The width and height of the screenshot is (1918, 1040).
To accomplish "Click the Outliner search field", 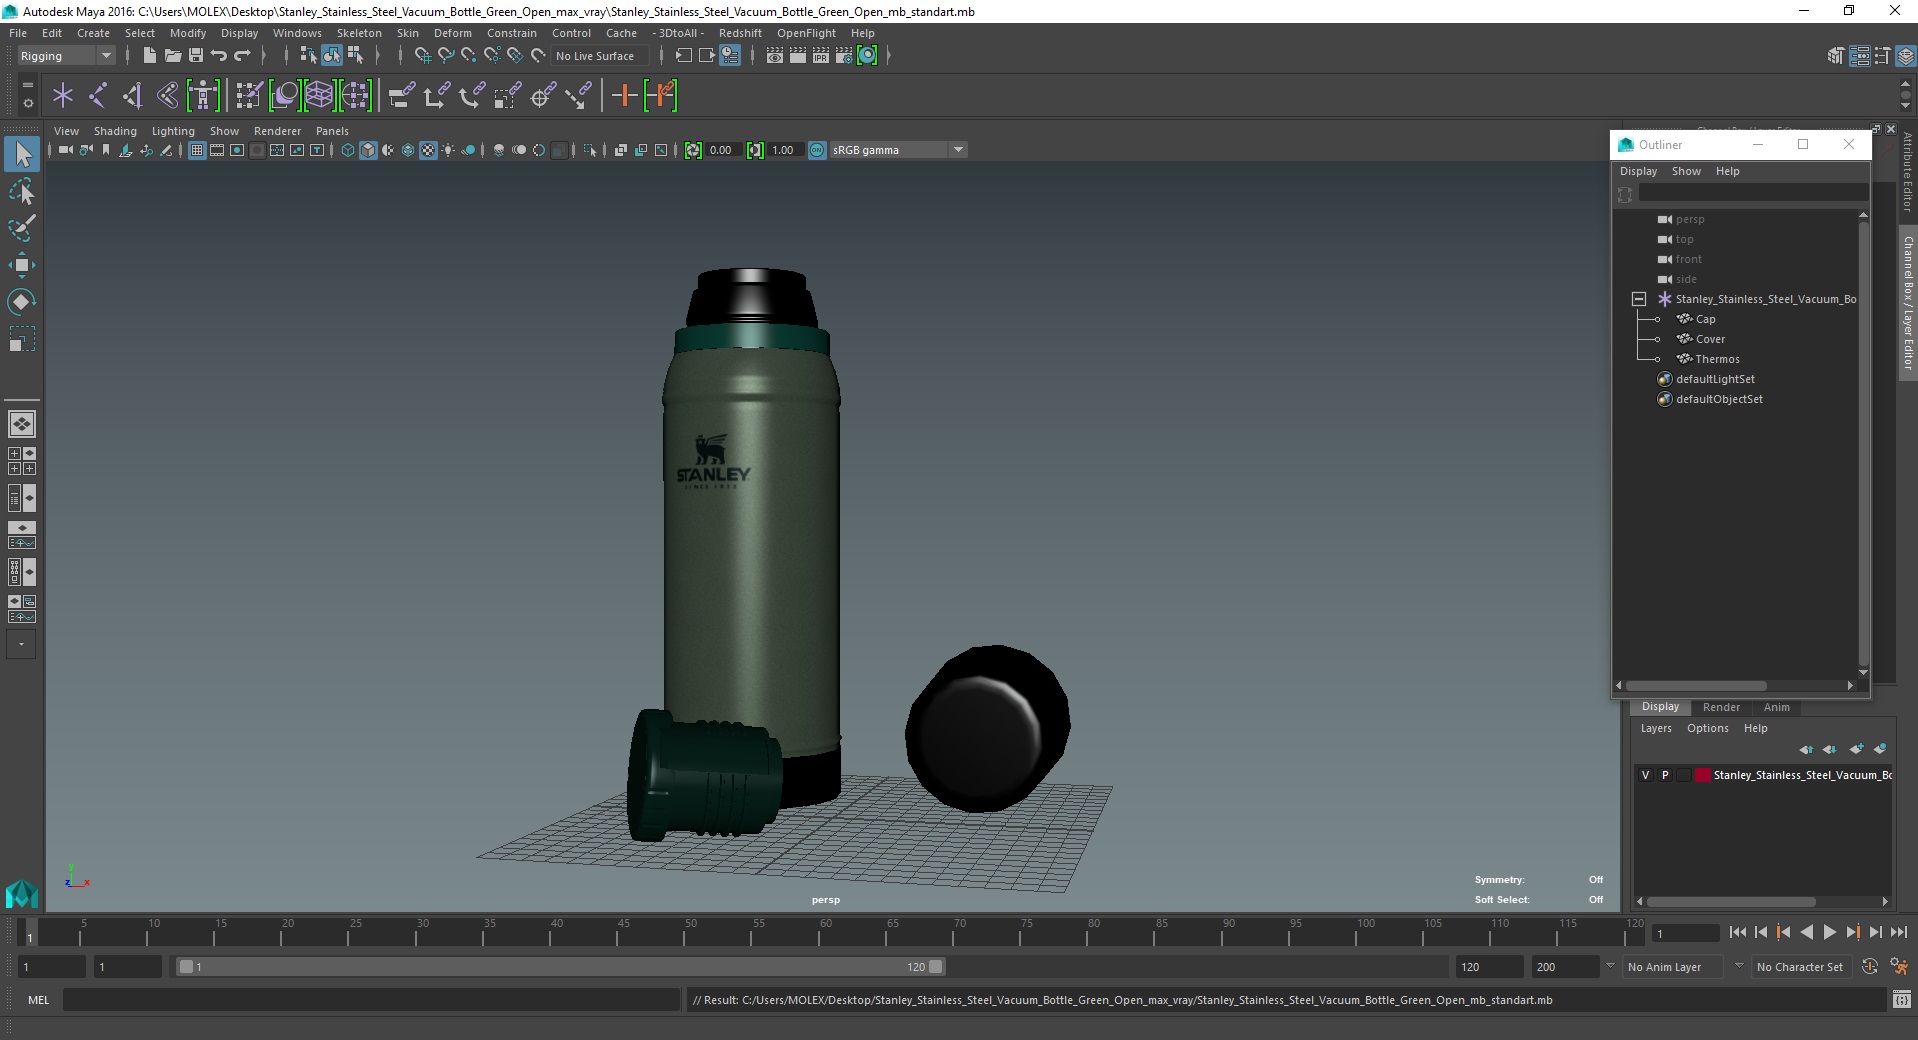I will click(x=1752, y=193).
